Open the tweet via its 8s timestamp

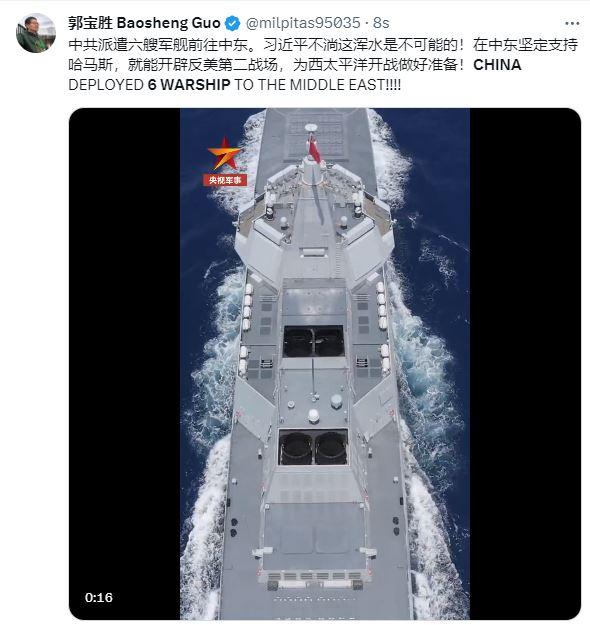point(381,23)
